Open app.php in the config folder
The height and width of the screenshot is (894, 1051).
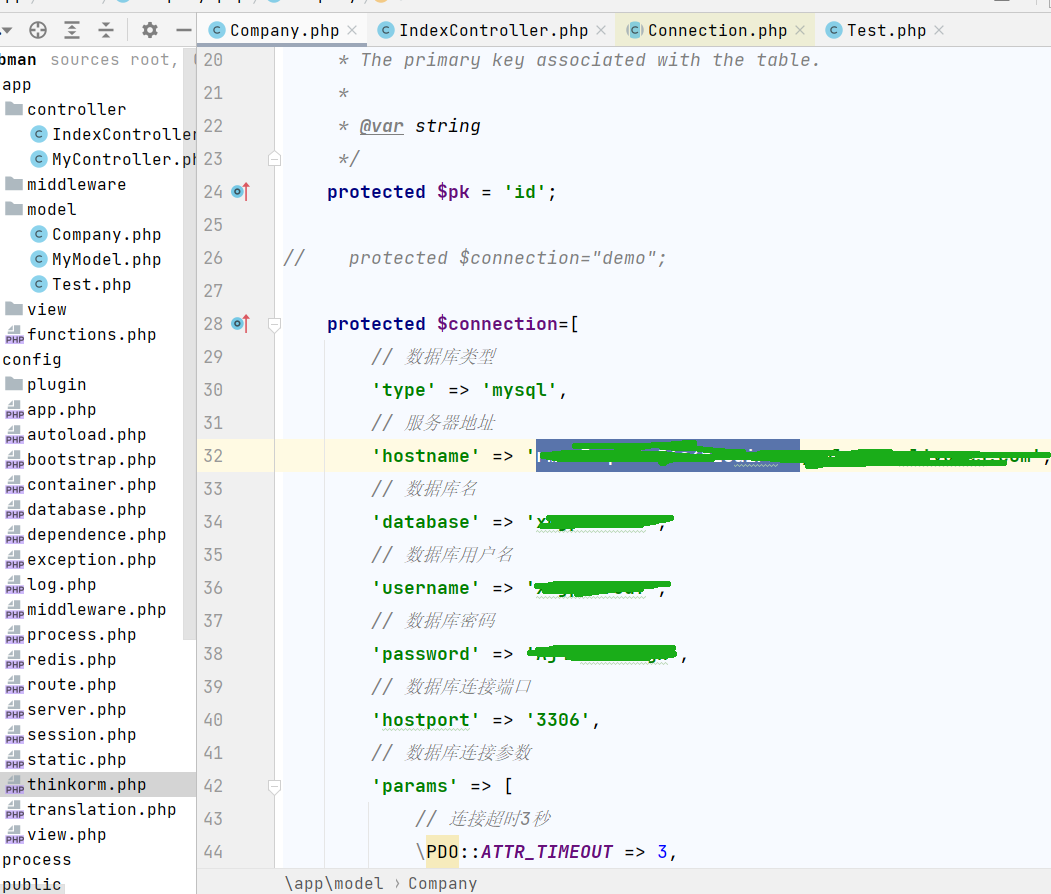[62, 409]
